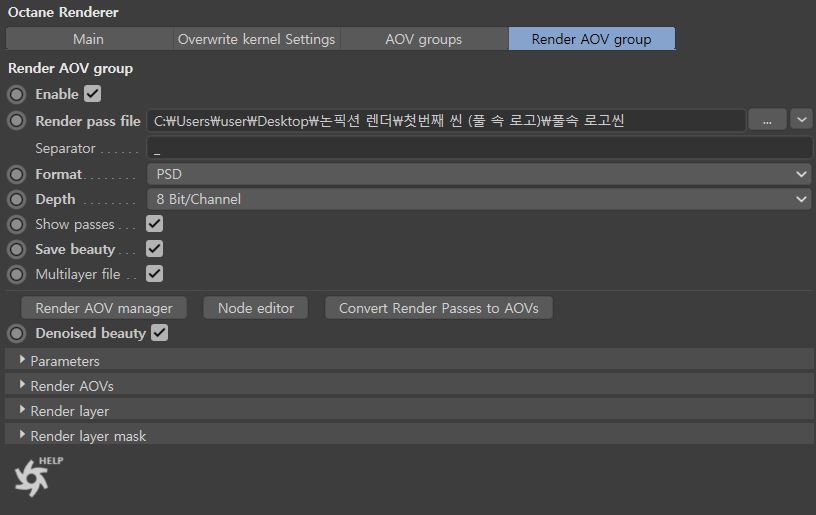Click the Render AOV group section heading
The image size is (816, 515).
(70, 68)
